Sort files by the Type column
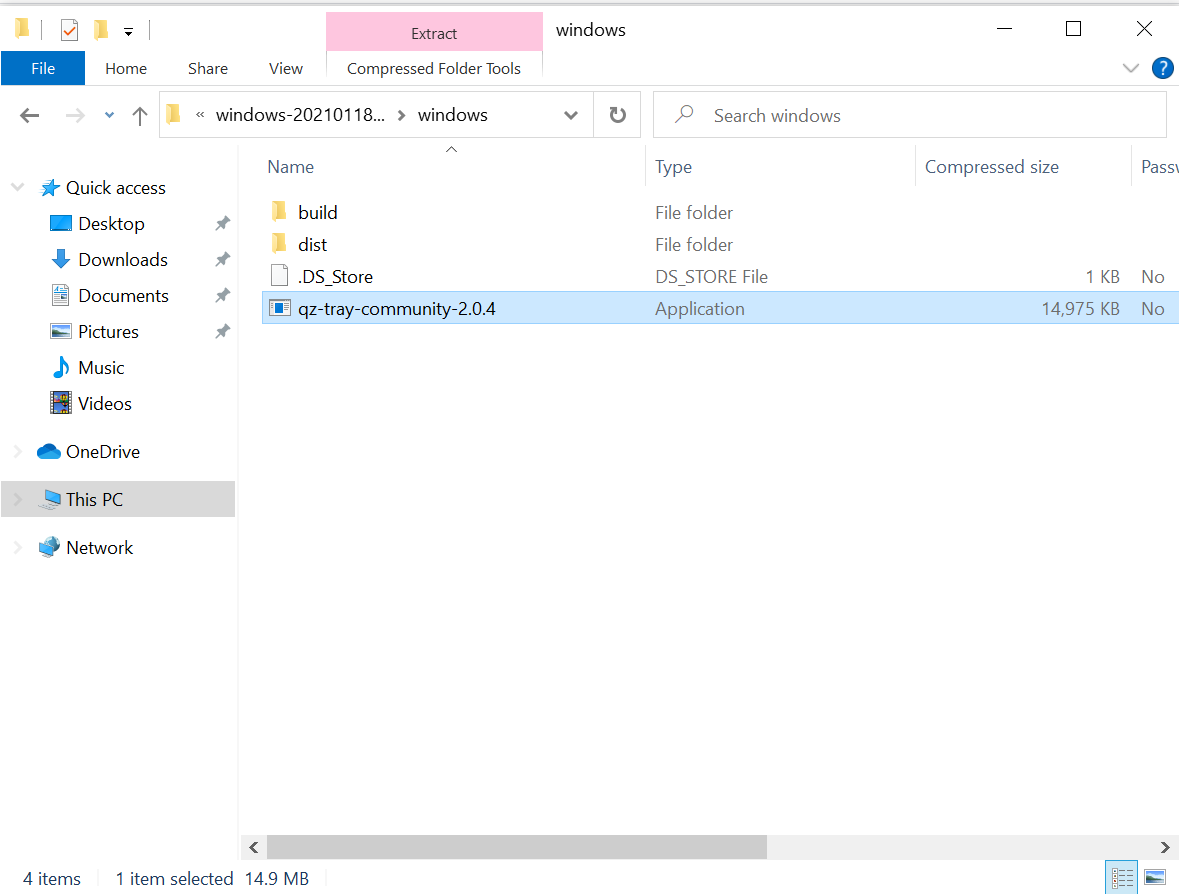The width and height of the screenshot is (1179, 894). [x=673, y=167]
